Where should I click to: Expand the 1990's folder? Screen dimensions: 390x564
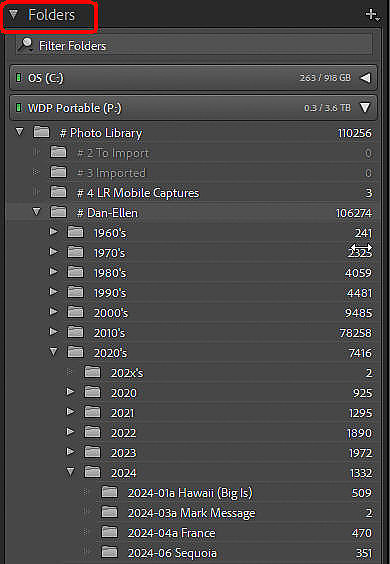coord(54,292)
